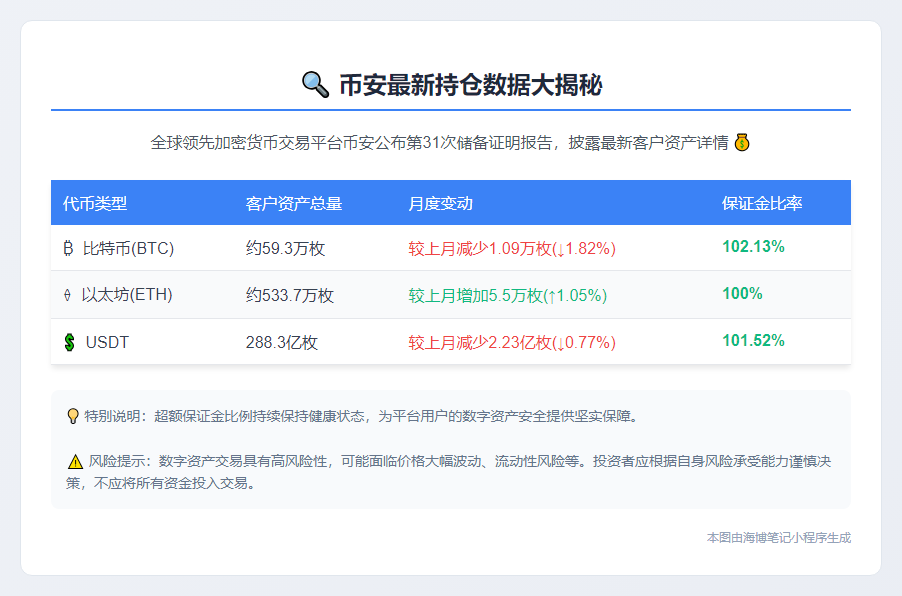Click the light bulb icon beside 特别说明
Viewport: 902px width, 596px height.
[x=72, y=415]
